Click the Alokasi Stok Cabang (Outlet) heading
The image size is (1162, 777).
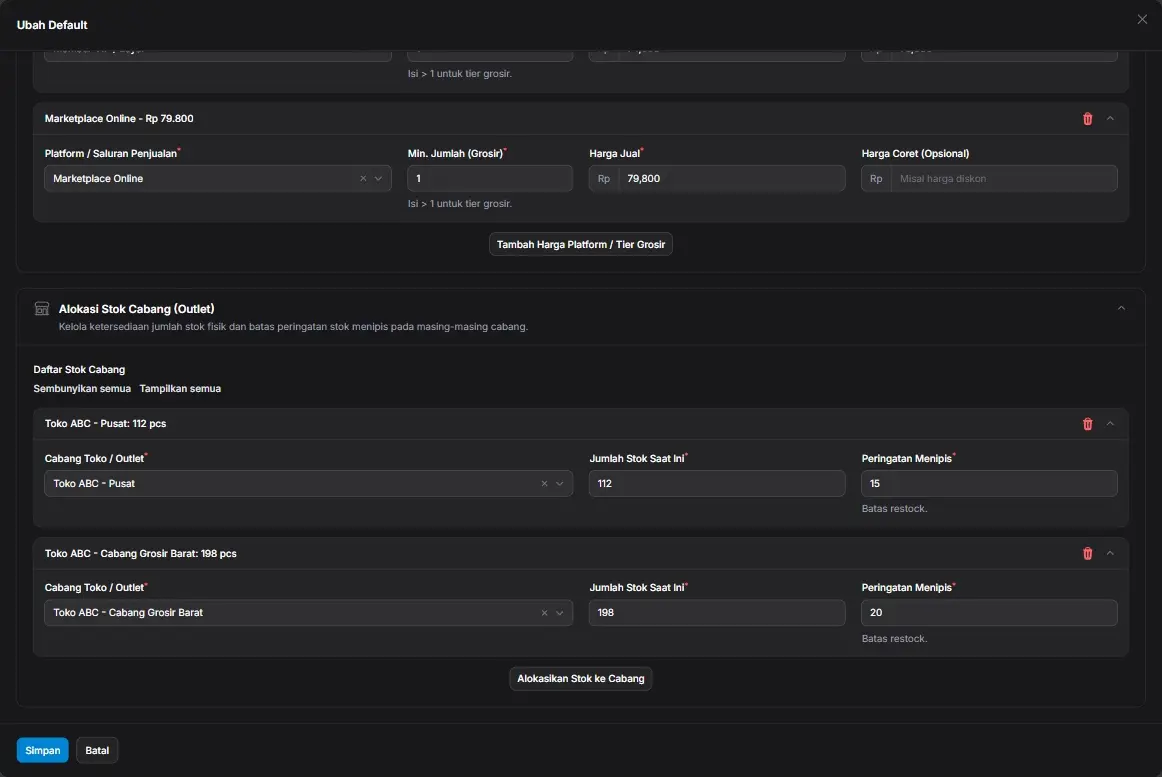pos(136,309)
